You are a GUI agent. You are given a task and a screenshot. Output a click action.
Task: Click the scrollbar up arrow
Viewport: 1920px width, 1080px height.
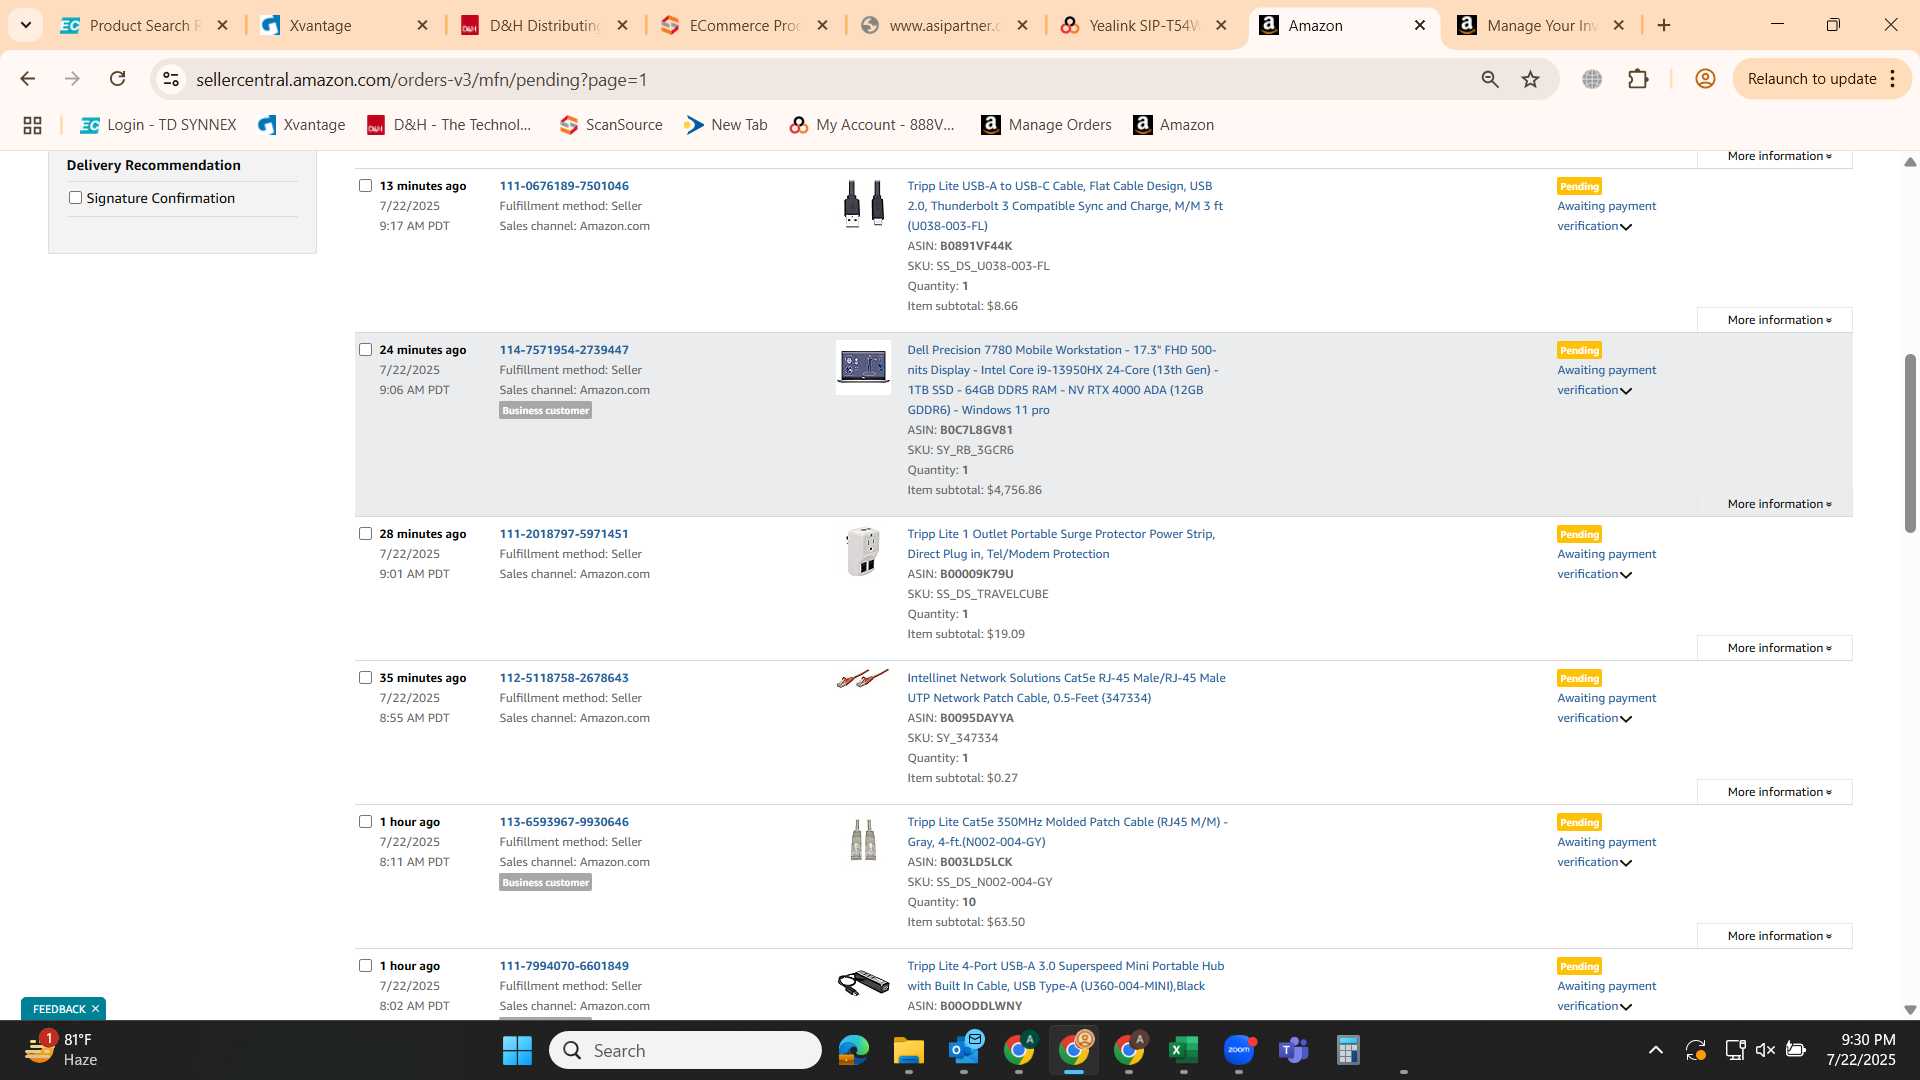coord(1910,162)
